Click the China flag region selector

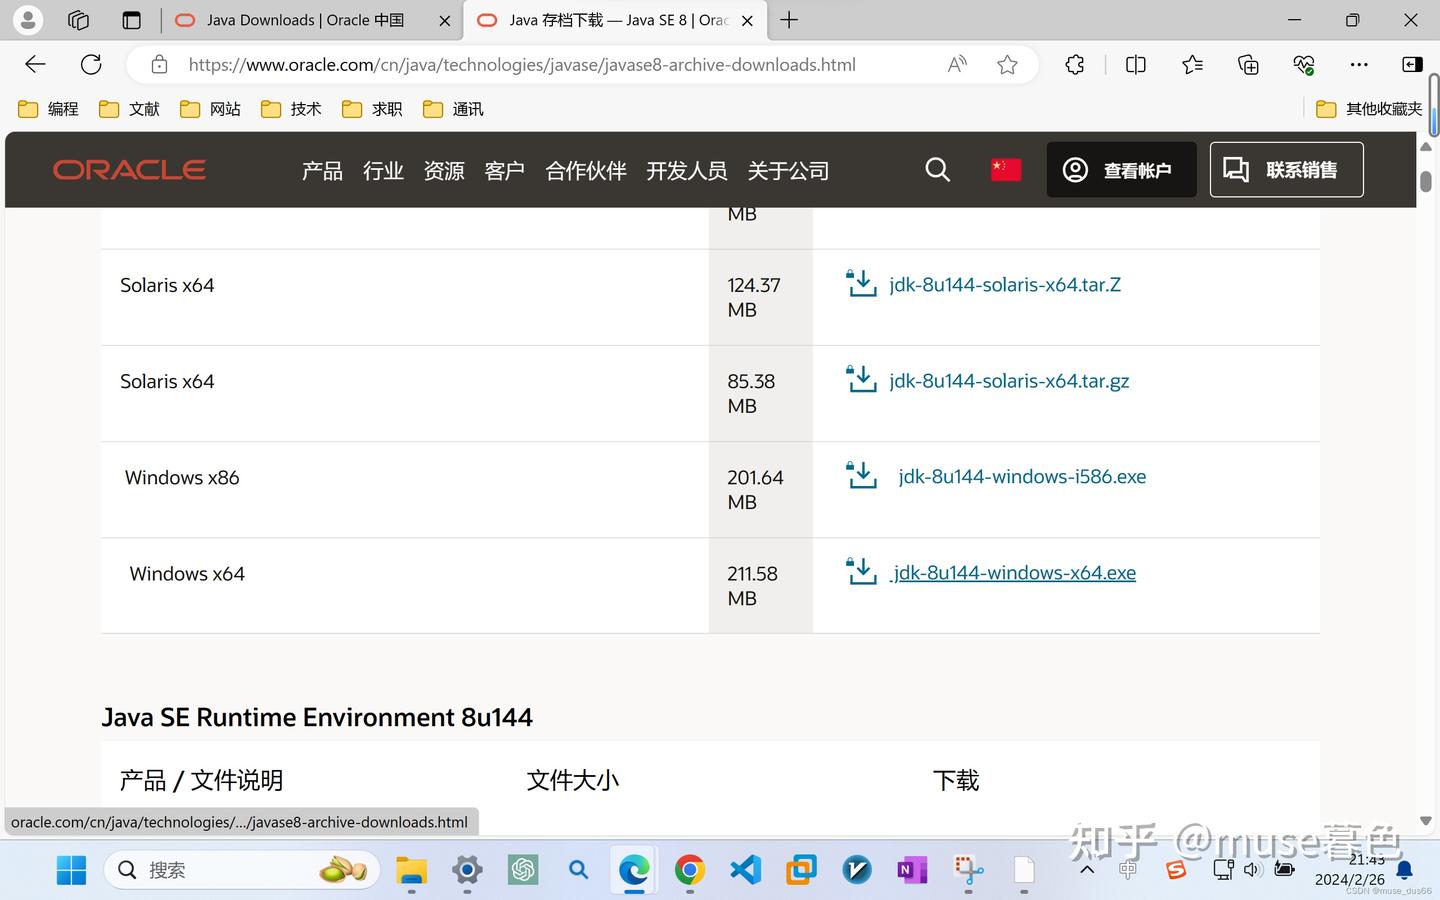pos(1005,169)
